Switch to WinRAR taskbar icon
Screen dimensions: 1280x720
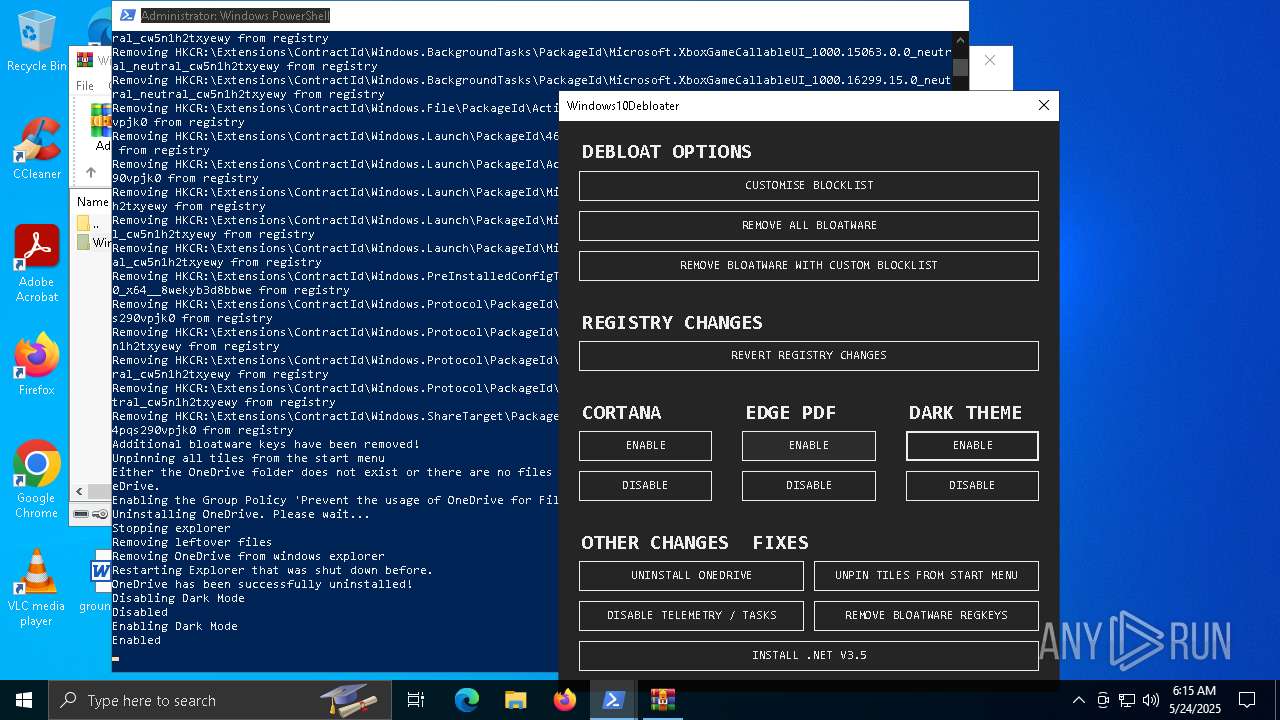tap(663, 700)
